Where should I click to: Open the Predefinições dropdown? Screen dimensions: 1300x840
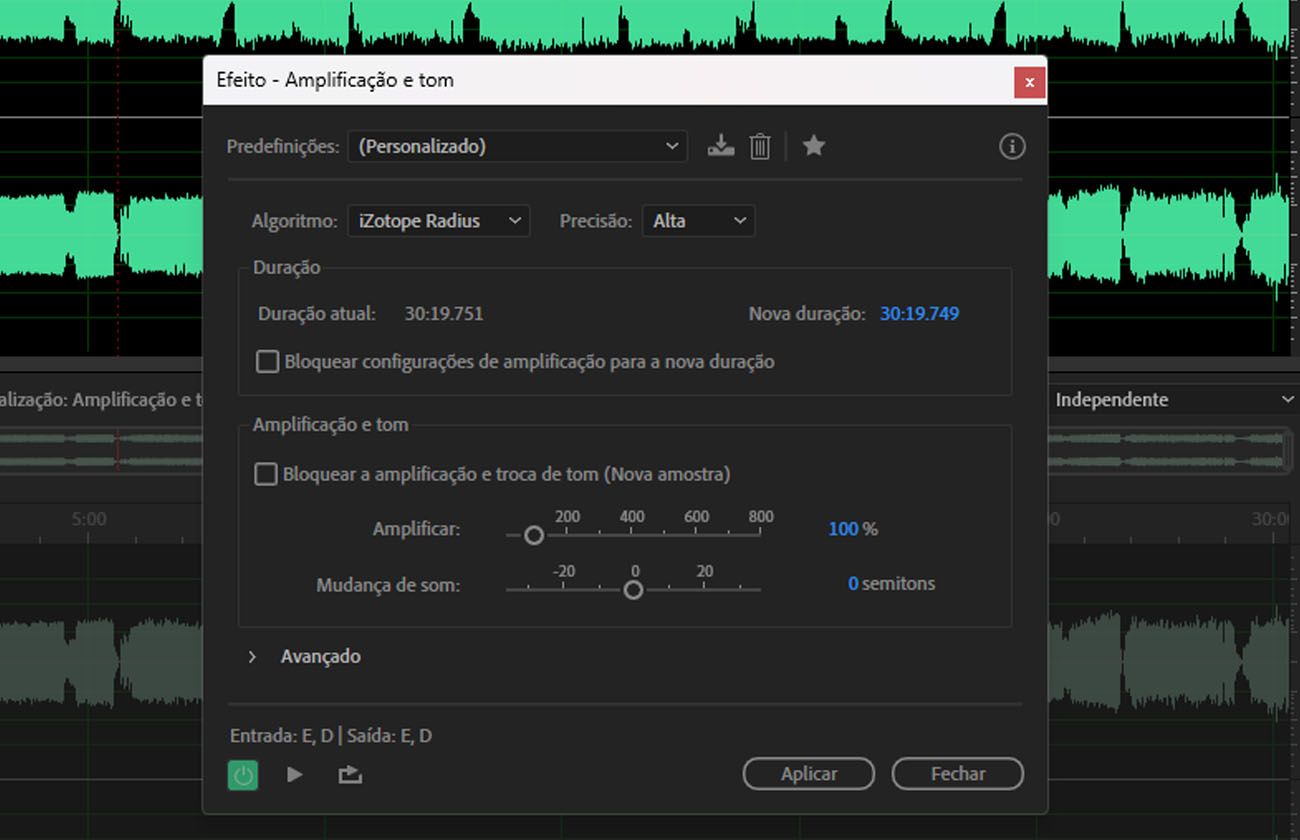tap(517, 146)
